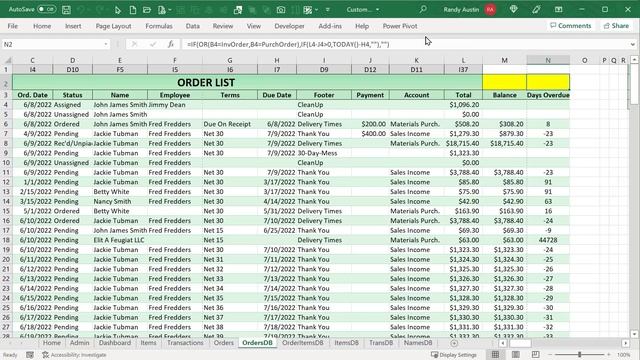Click the diamond premium icon
The height and width of the screenshot is (360, 640).
coord(513,9)
